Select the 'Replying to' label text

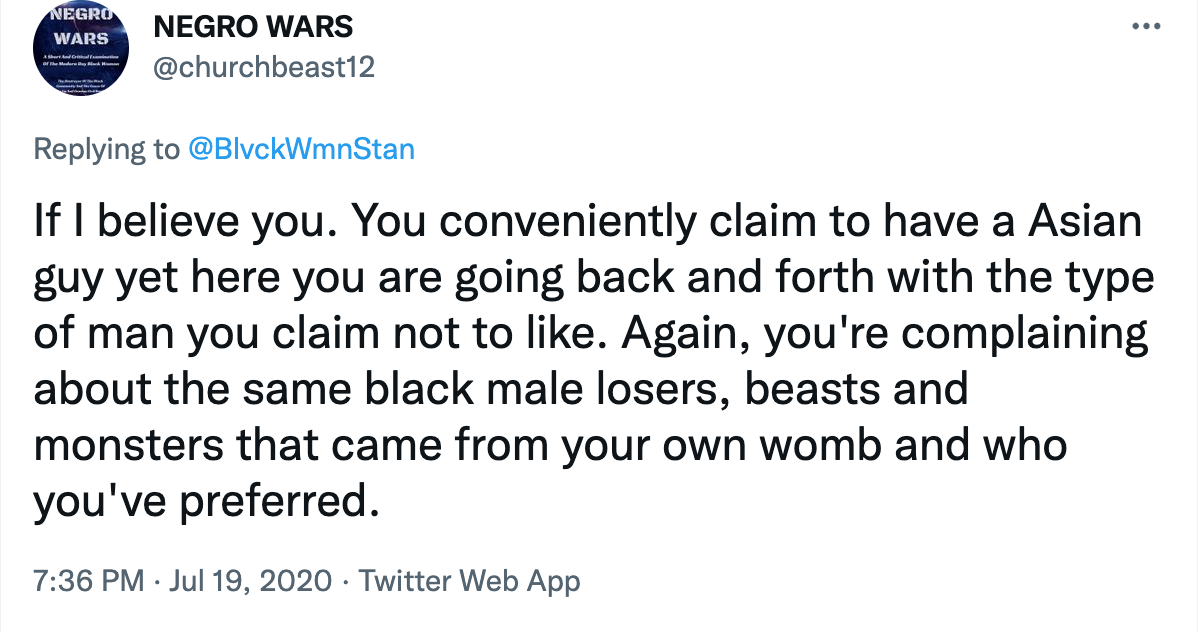[x=106, y=148]
